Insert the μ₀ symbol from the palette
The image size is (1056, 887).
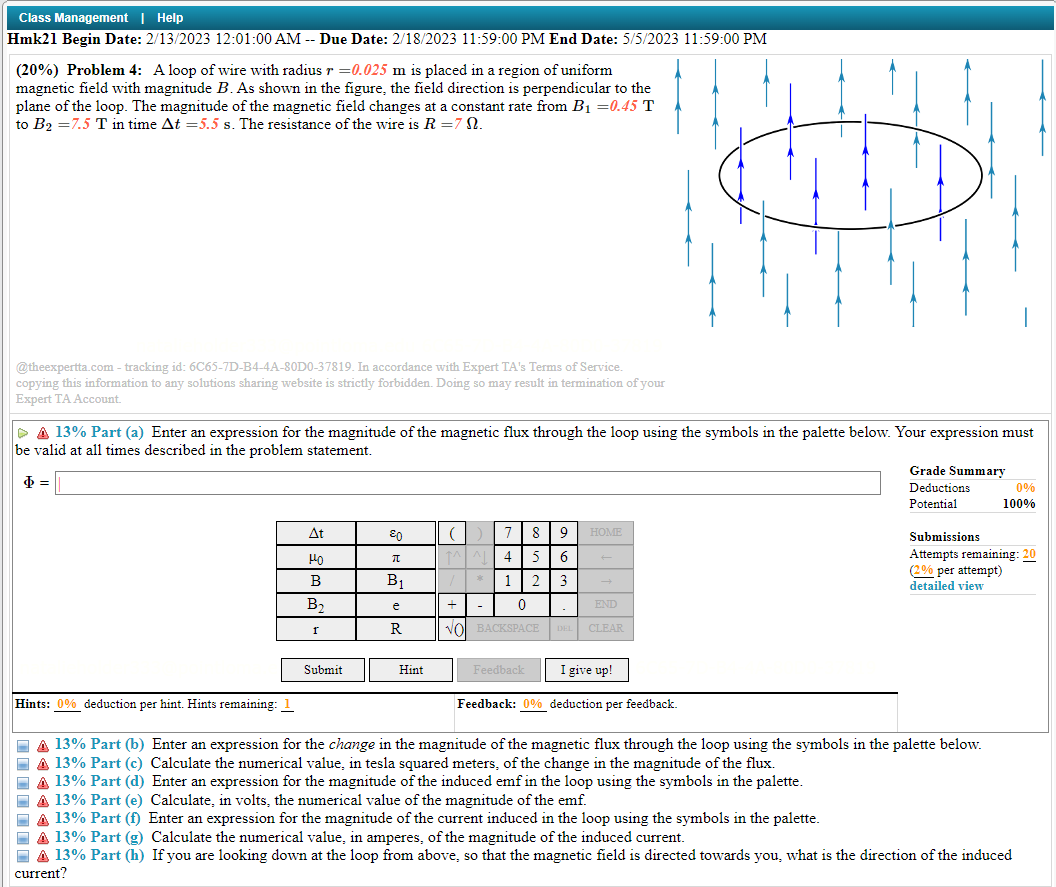point(316,557)
